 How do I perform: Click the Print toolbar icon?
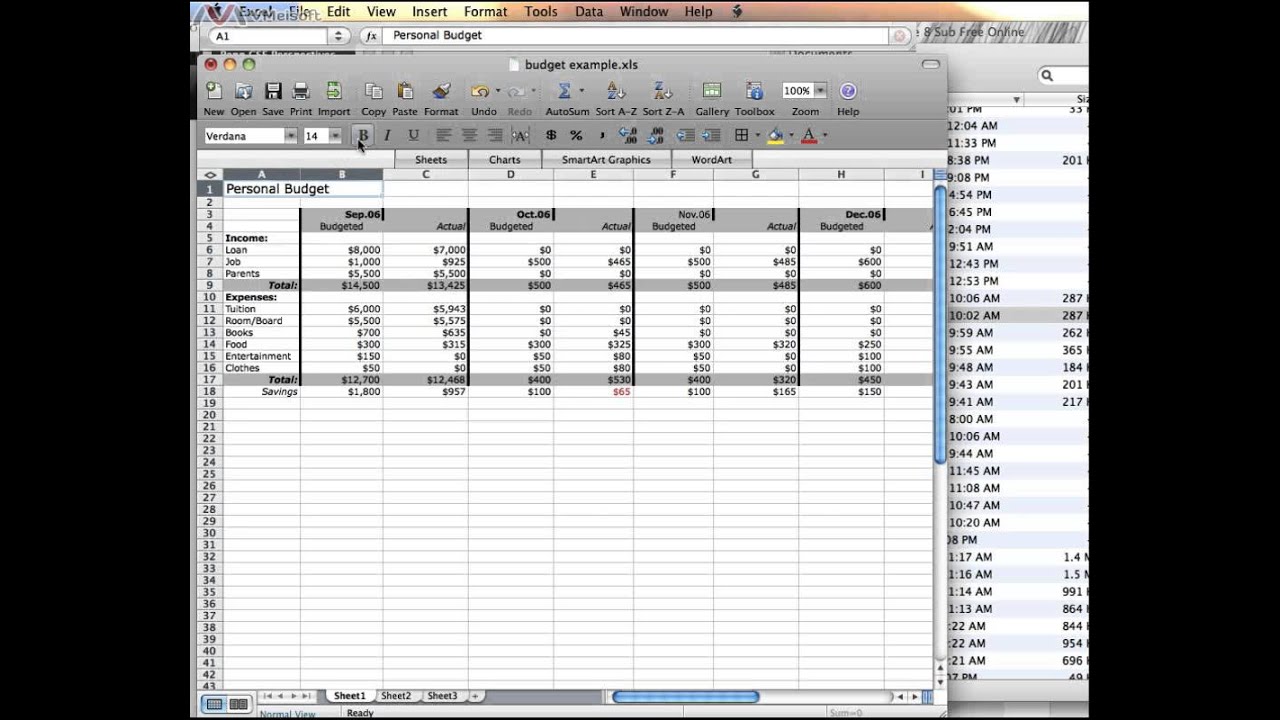pyautogui.click(x=301, y=91)
